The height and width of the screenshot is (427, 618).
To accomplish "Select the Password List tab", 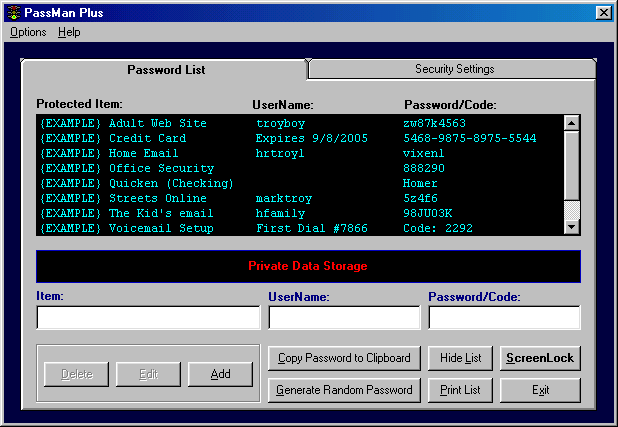I will pyautogui.click(x=166, y=70).
